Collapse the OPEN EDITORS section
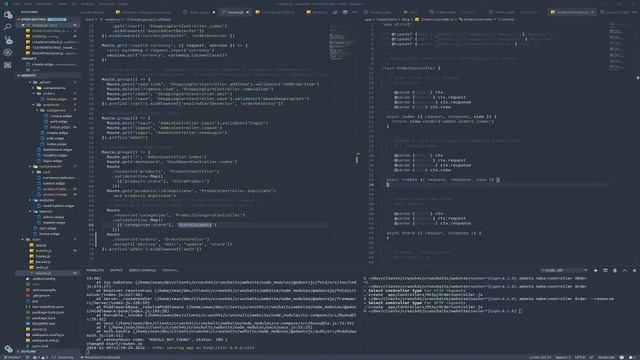Viewport: 640px width, 360px height. pyautogui.click(x=48, y=19)
